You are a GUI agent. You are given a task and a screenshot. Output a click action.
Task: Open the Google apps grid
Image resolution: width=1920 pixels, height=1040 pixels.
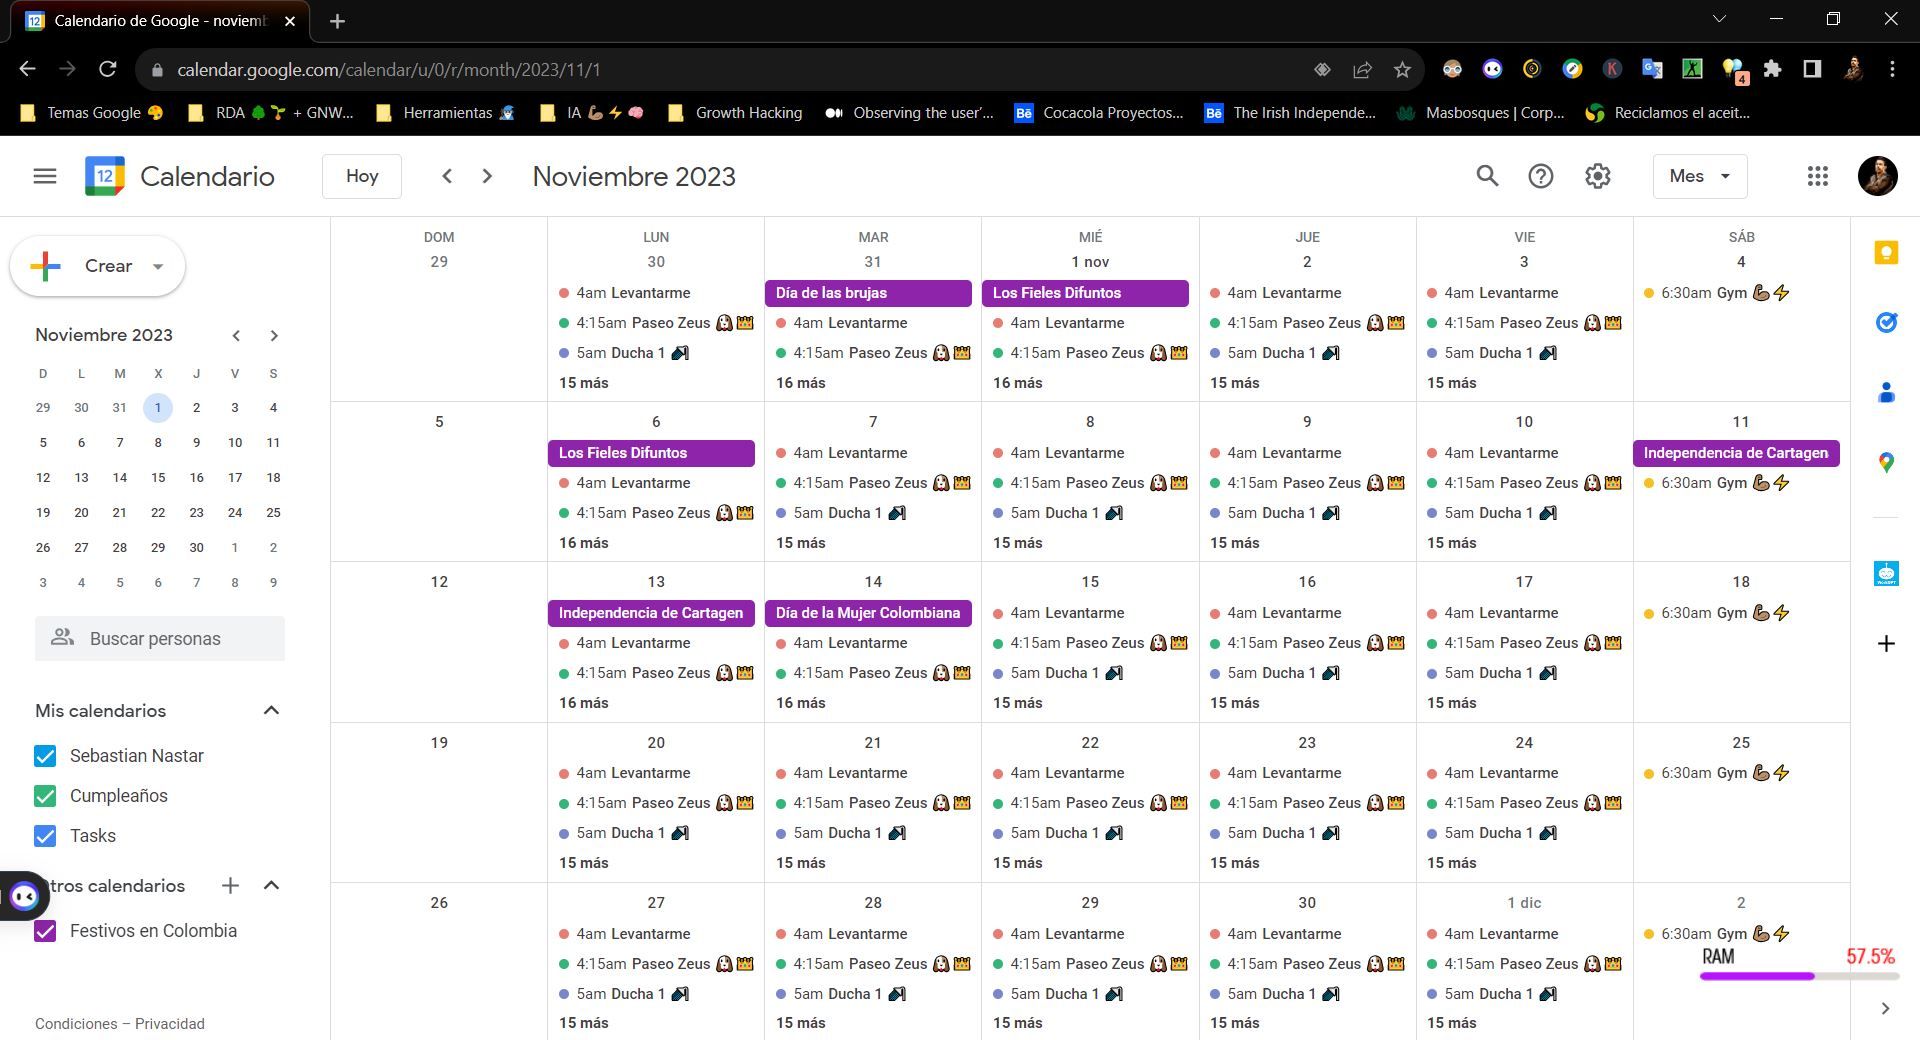pyautogui.click(x=1817, y=176)
